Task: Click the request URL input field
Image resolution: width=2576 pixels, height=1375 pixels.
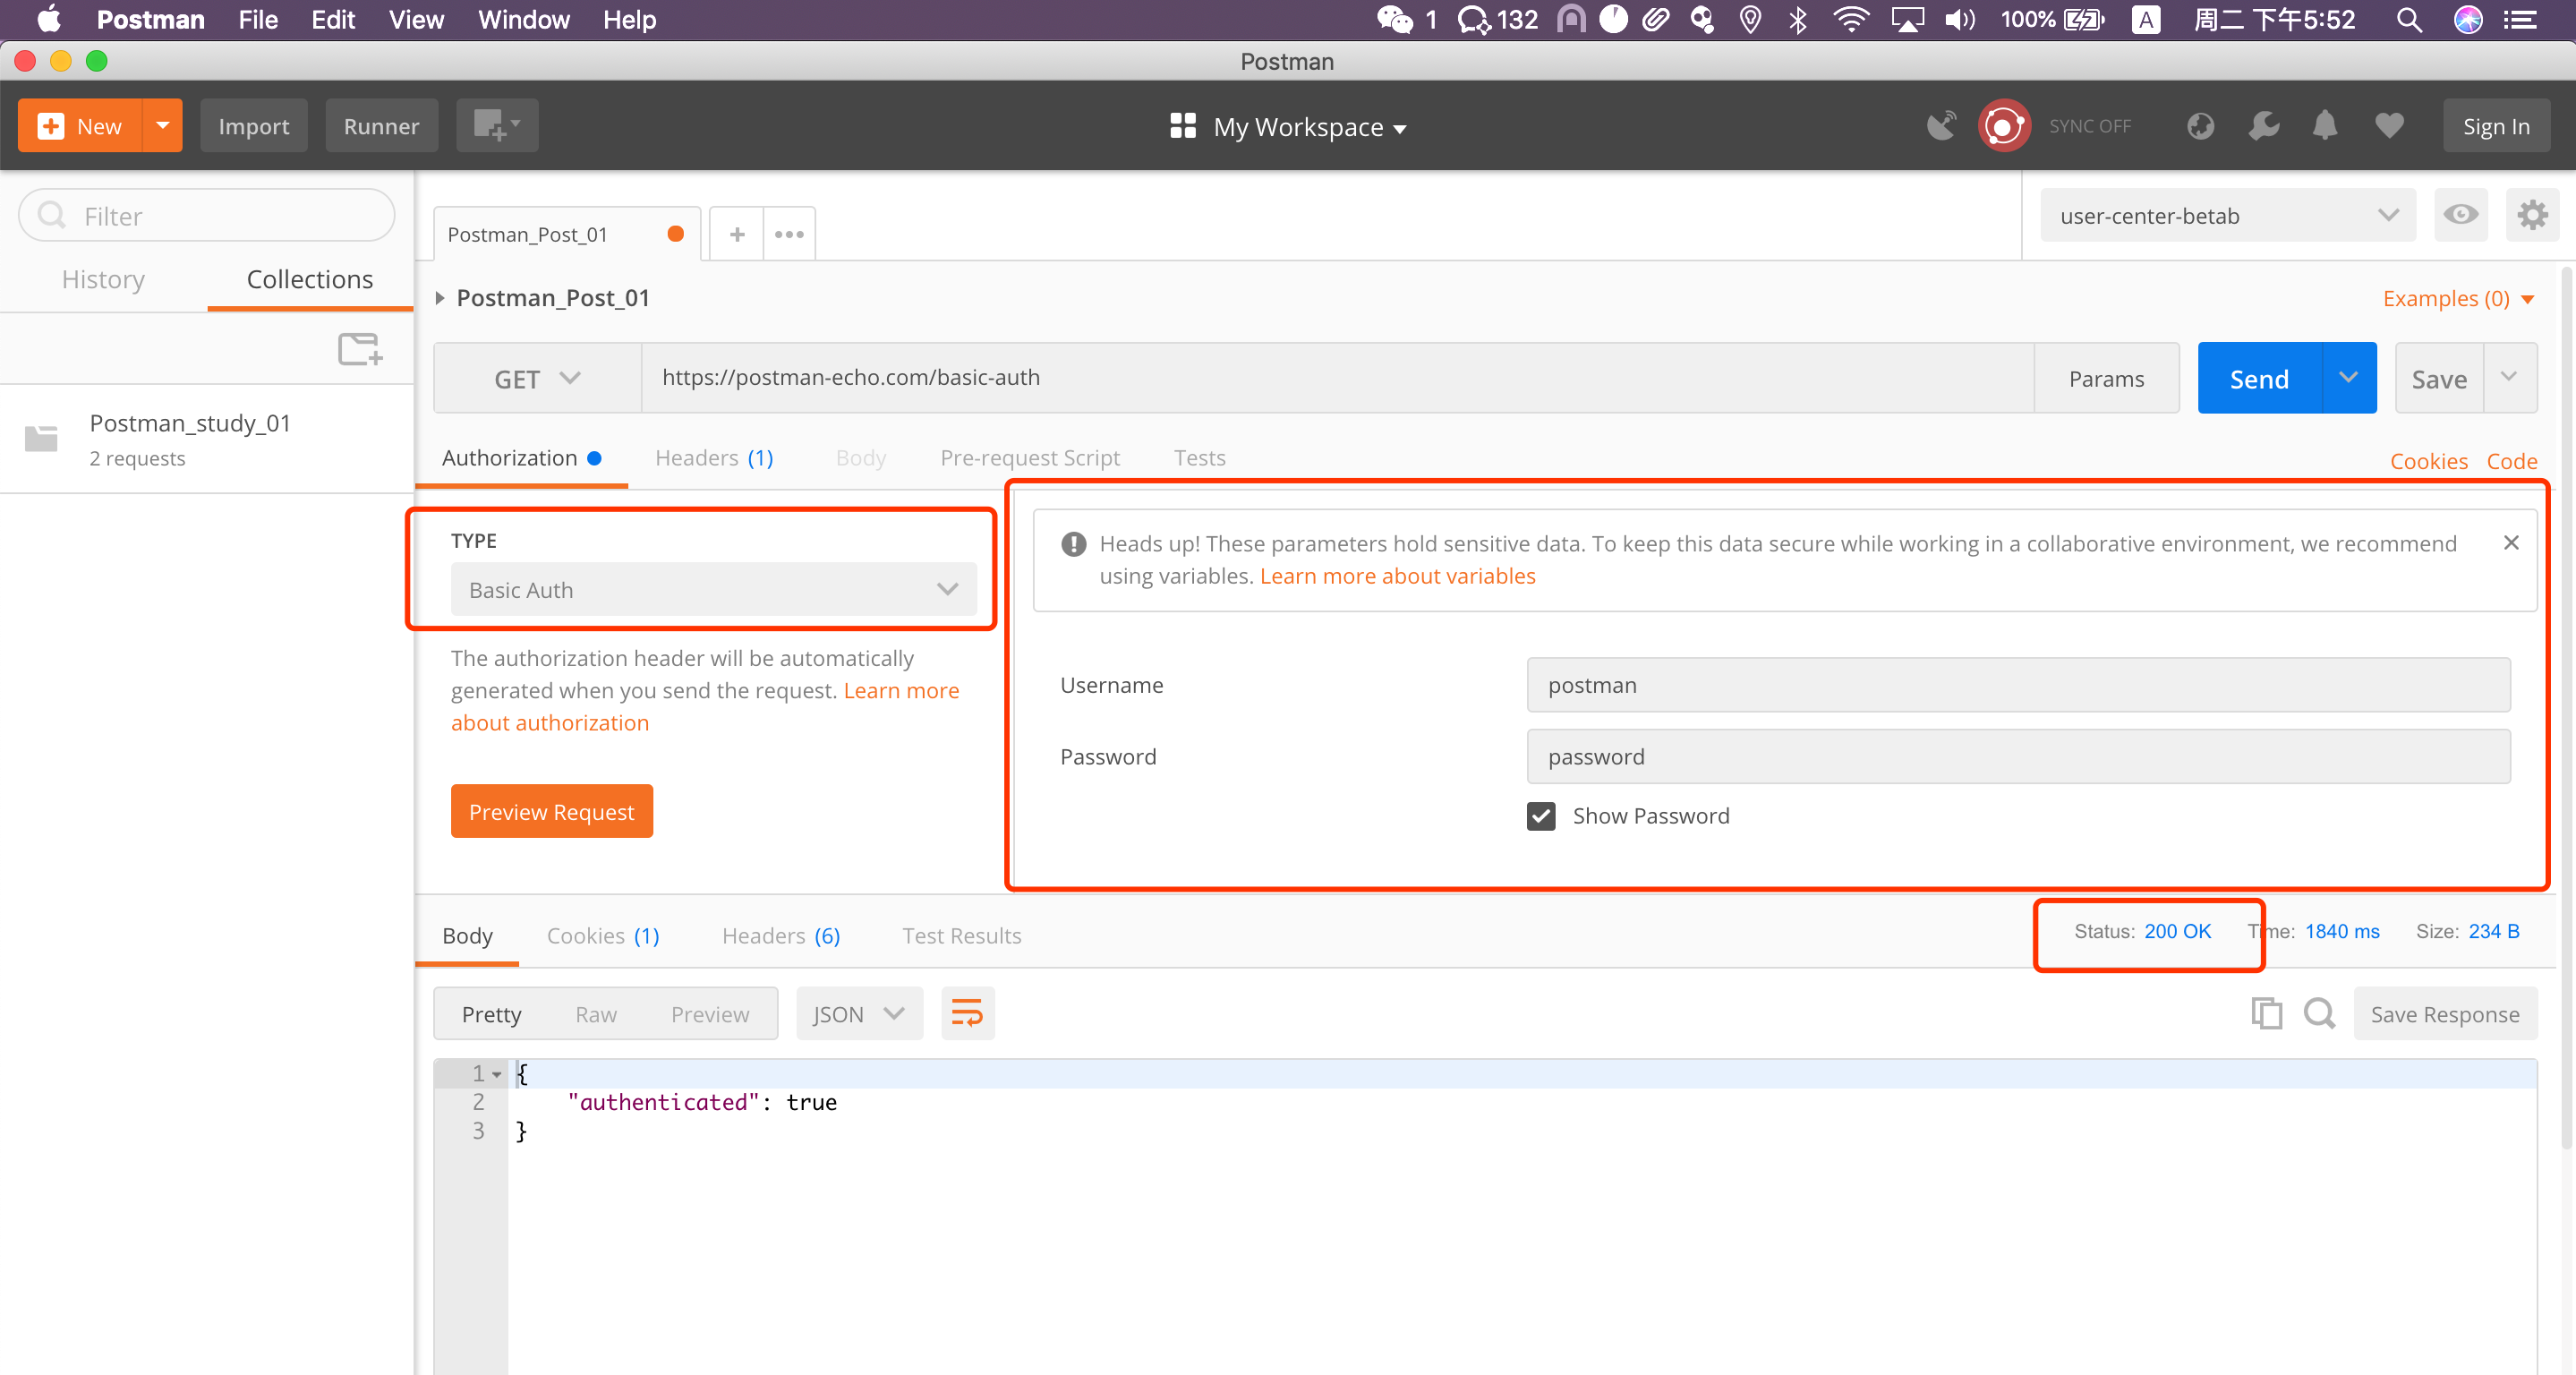Action: [1337, 378]
